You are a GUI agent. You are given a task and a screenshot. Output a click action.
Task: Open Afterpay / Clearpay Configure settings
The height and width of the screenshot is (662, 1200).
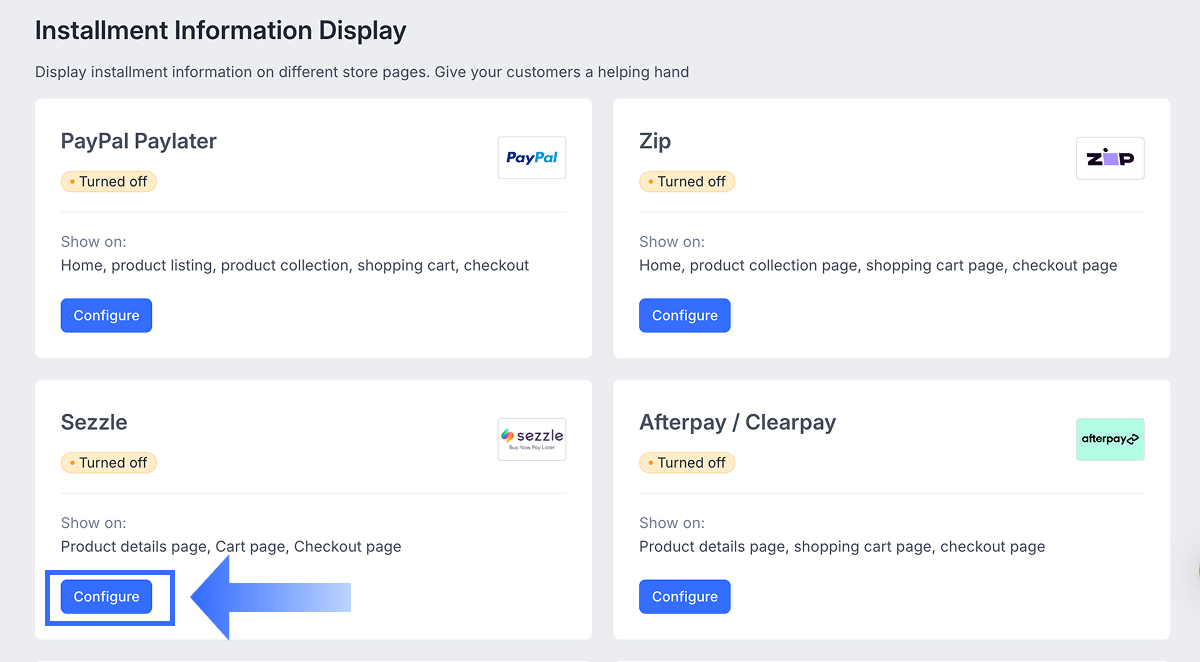pyautogui.click(x=685, y=597)
